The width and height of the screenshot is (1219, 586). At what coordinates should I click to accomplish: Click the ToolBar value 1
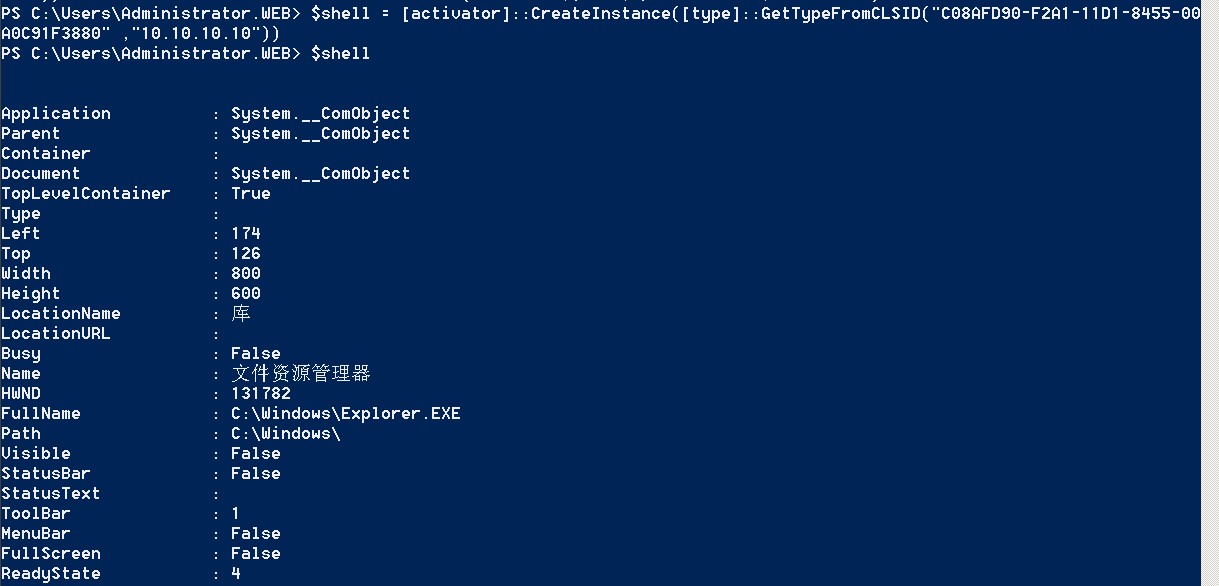(236, 513)
